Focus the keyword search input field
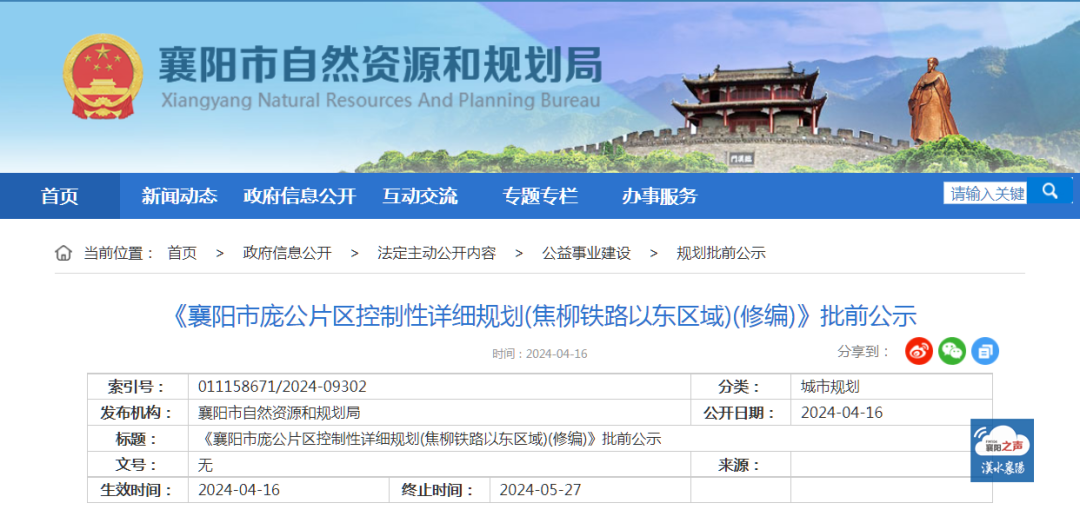 (987, 193)
